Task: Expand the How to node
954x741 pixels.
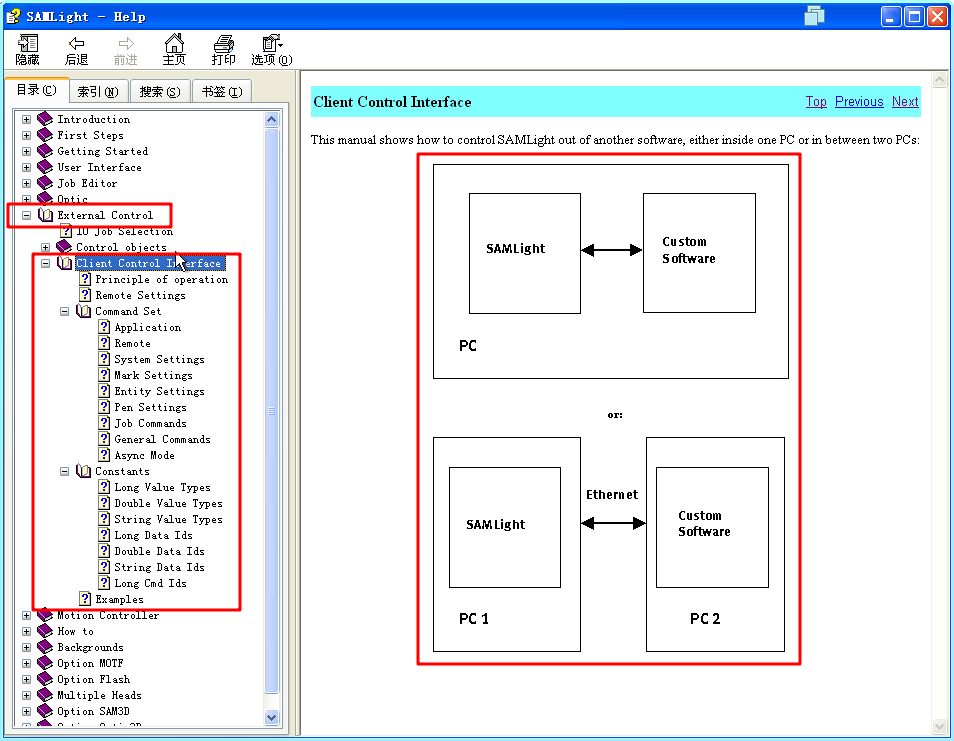Action: point(26,631)
